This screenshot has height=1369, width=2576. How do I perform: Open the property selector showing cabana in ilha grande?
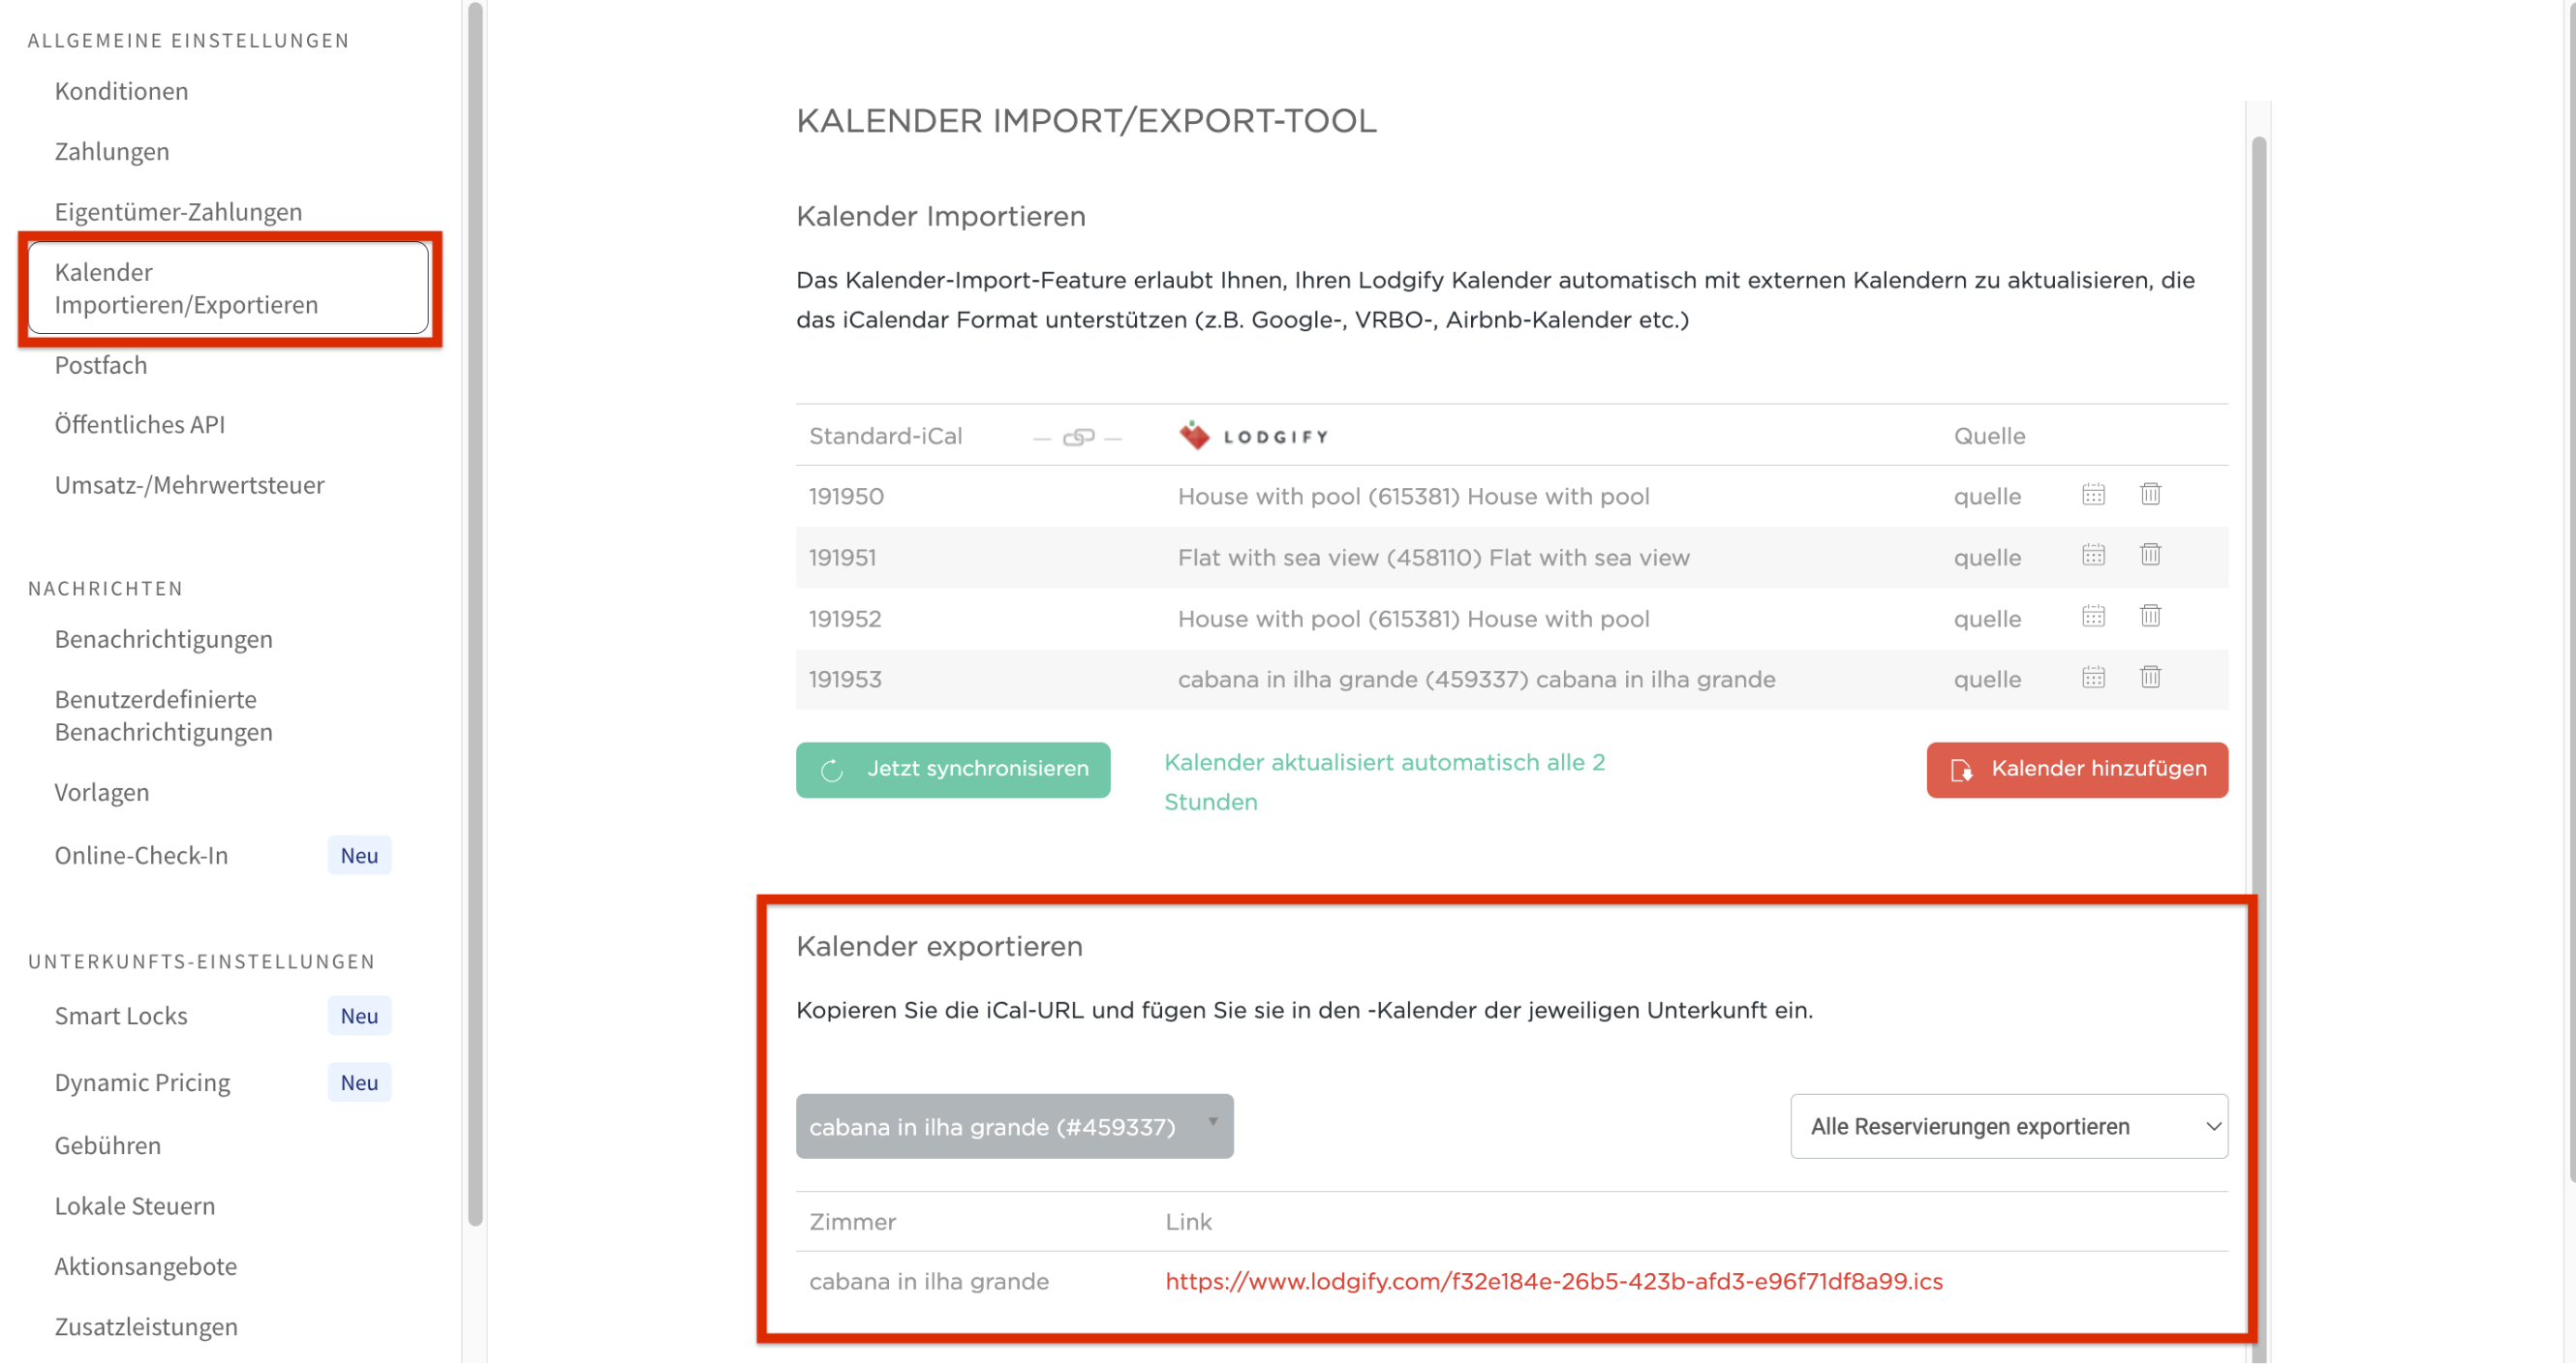coord(1014,1127)
